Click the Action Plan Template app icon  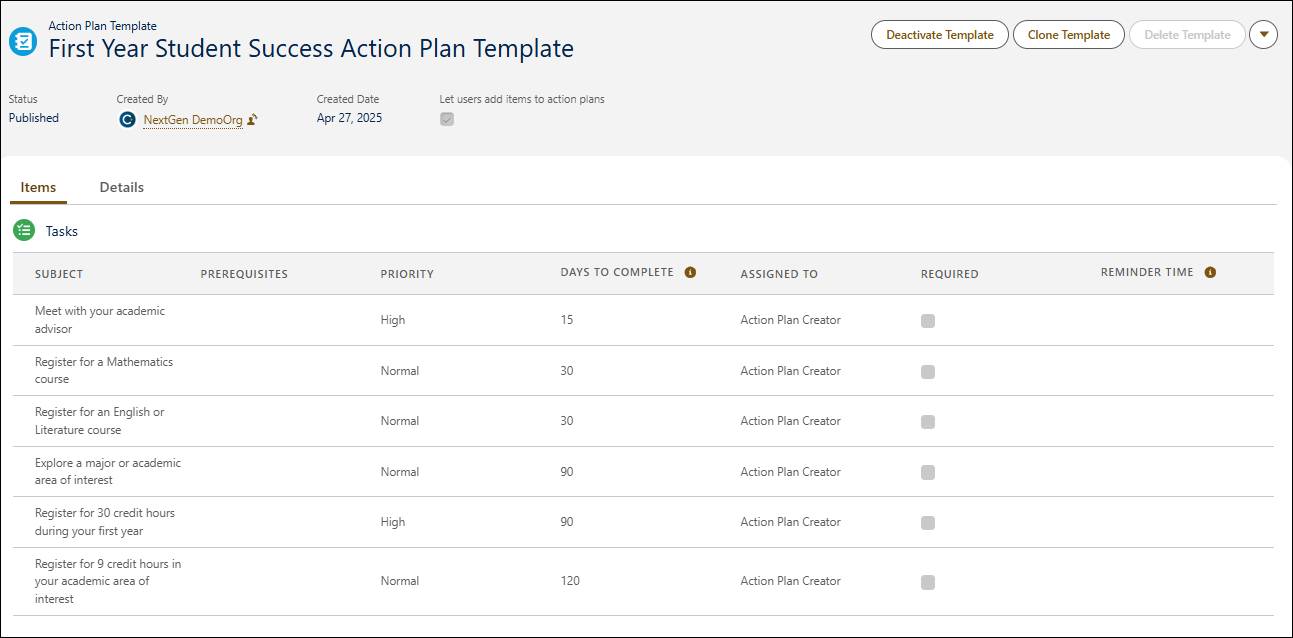tap(22, 41)
